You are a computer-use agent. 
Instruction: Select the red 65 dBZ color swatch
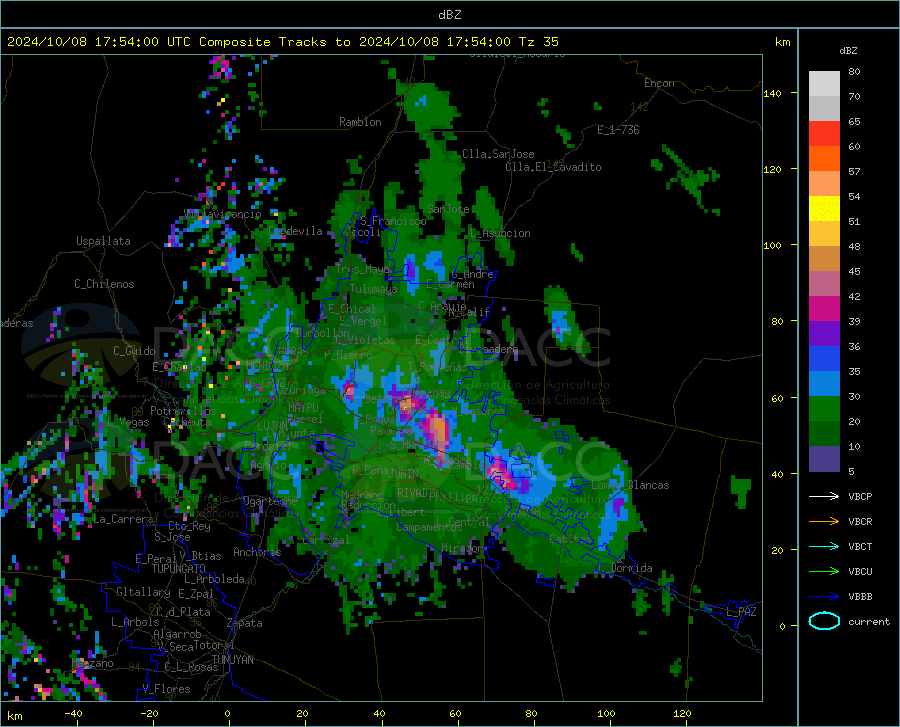(x=824, y=134)
